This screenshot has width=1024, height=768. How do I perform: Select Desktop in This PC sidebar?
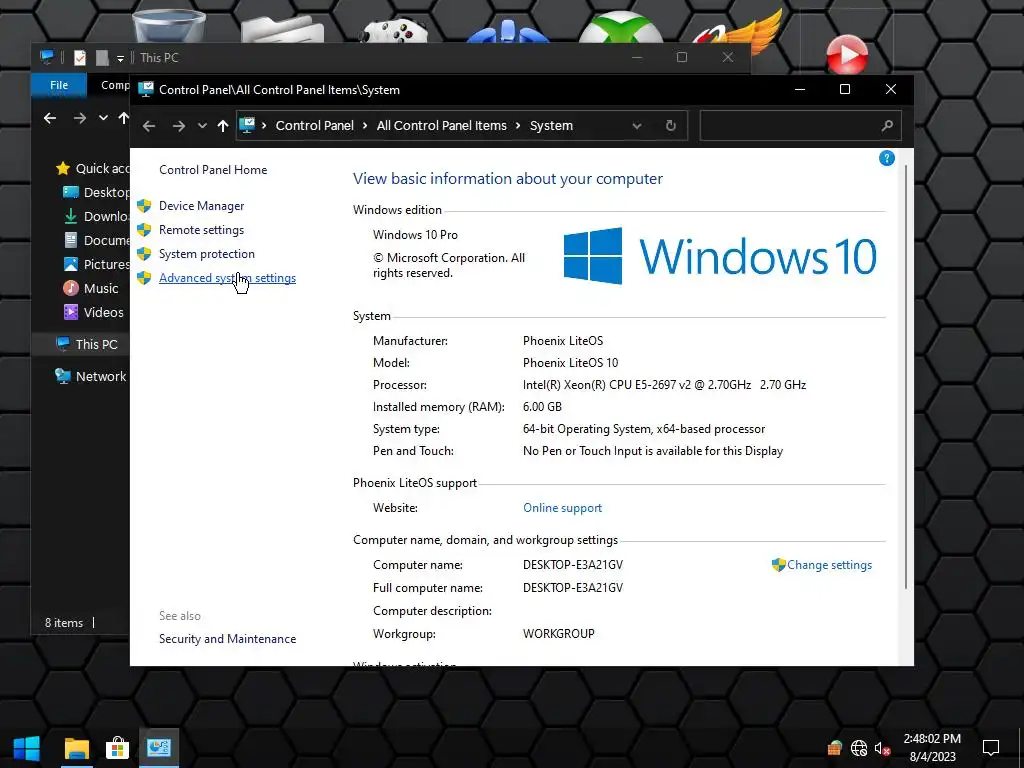(96, 193)
